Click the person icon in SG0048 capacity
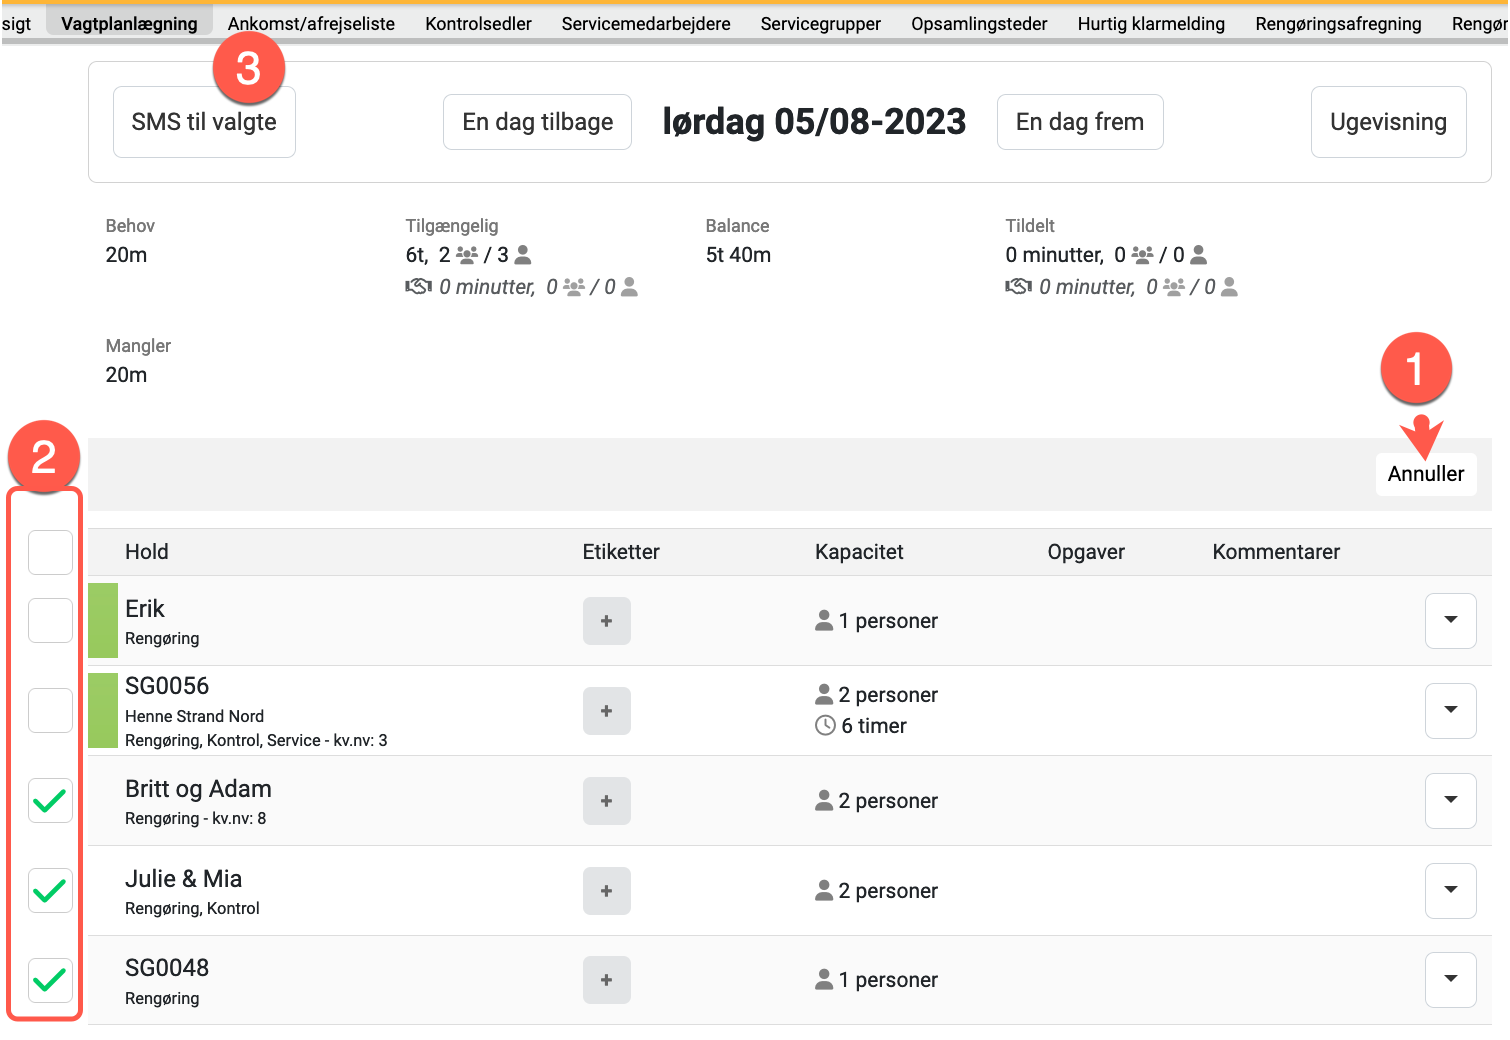Viewport: 1510px width, 1040px height. 824,980
